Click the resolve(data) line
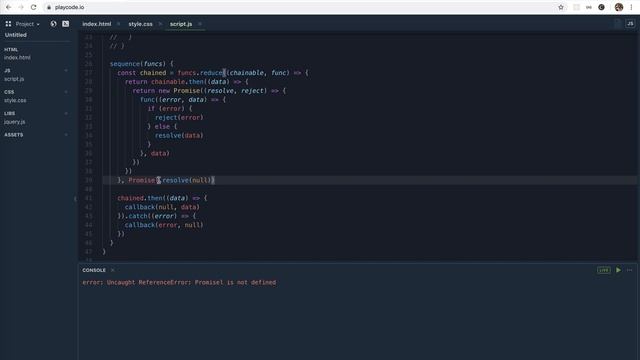The width and height of the screenshot is (640, 360). coord(179,136)
